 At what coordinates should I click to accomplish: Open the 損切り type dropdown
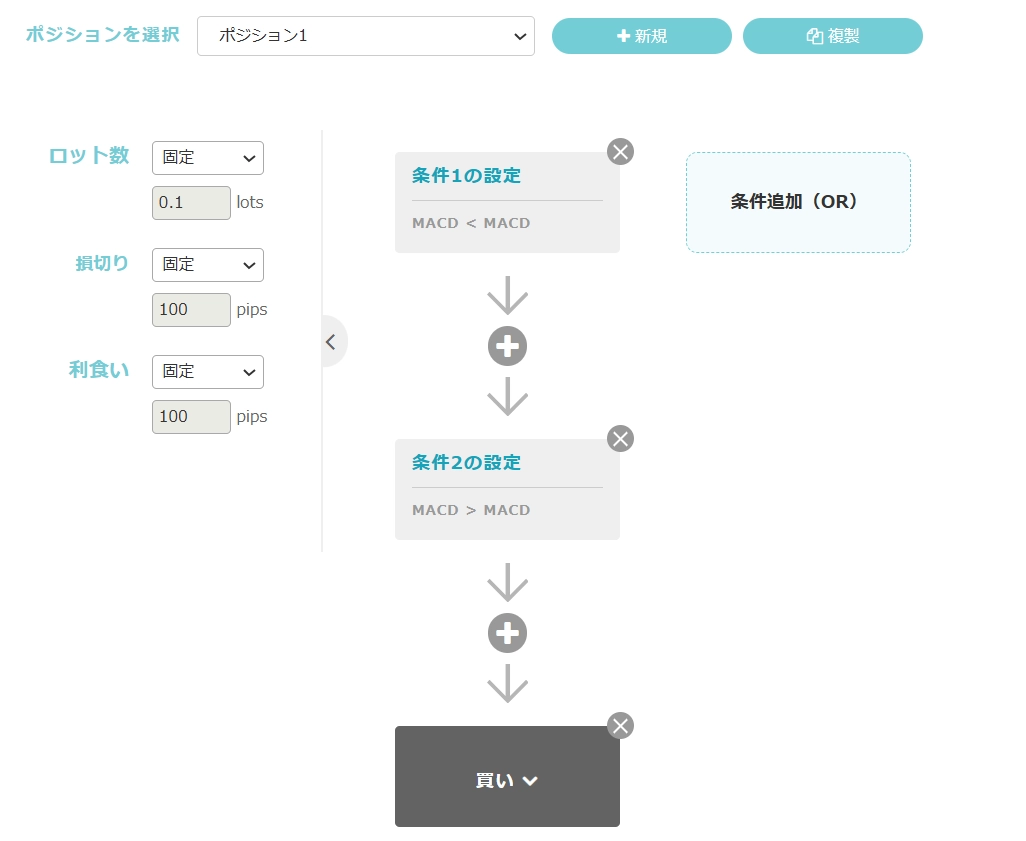point(208,265)
